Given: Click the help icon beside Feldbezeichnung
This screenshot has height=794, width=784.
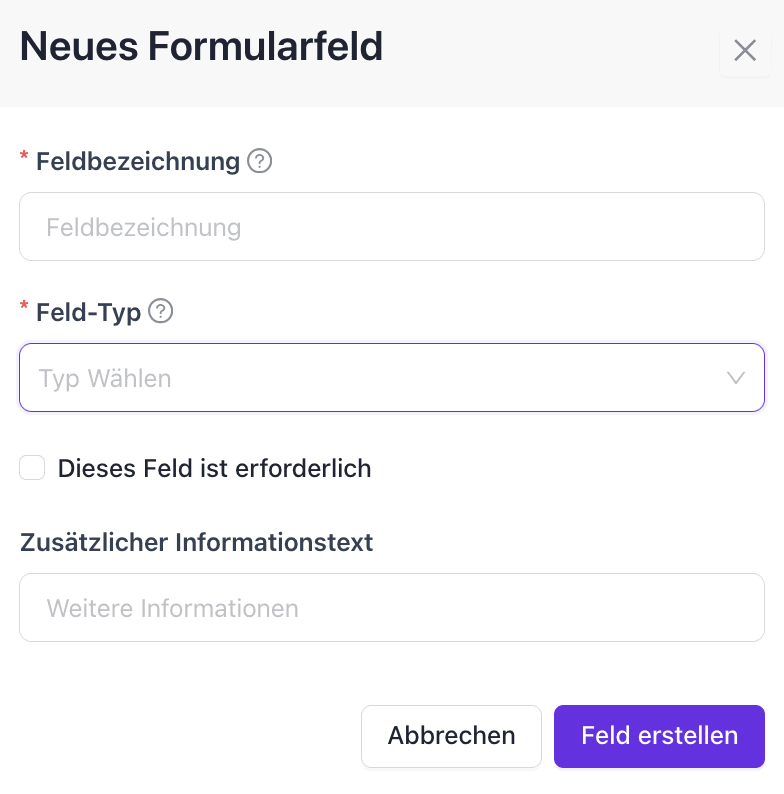Looking at the screenshot, I should (x=260, y=161).
